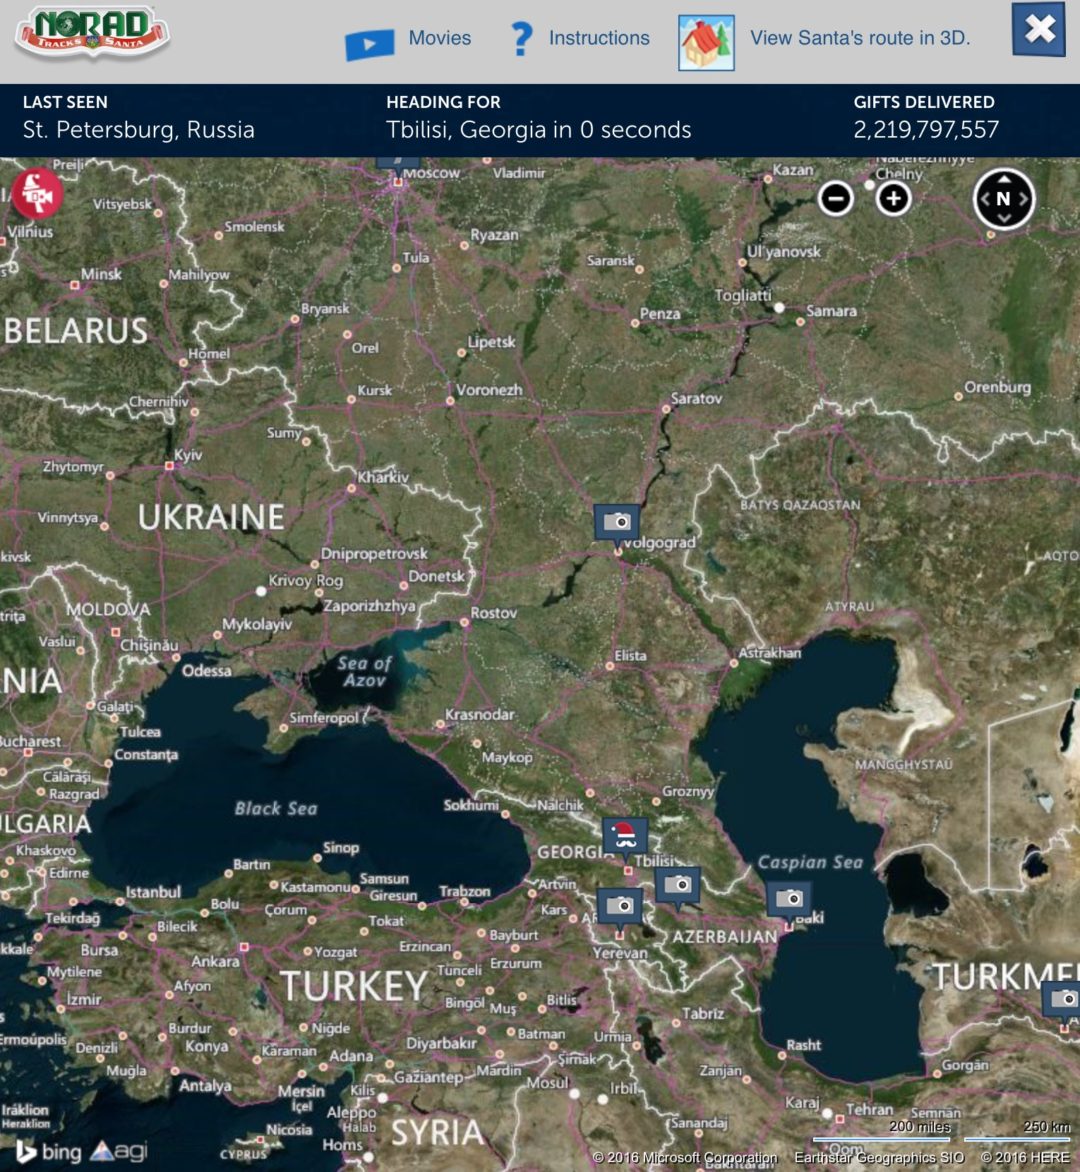Screen dimensions: 1080x1172
Task: Open the Movies video icon
Action: (x=369, y=44)
